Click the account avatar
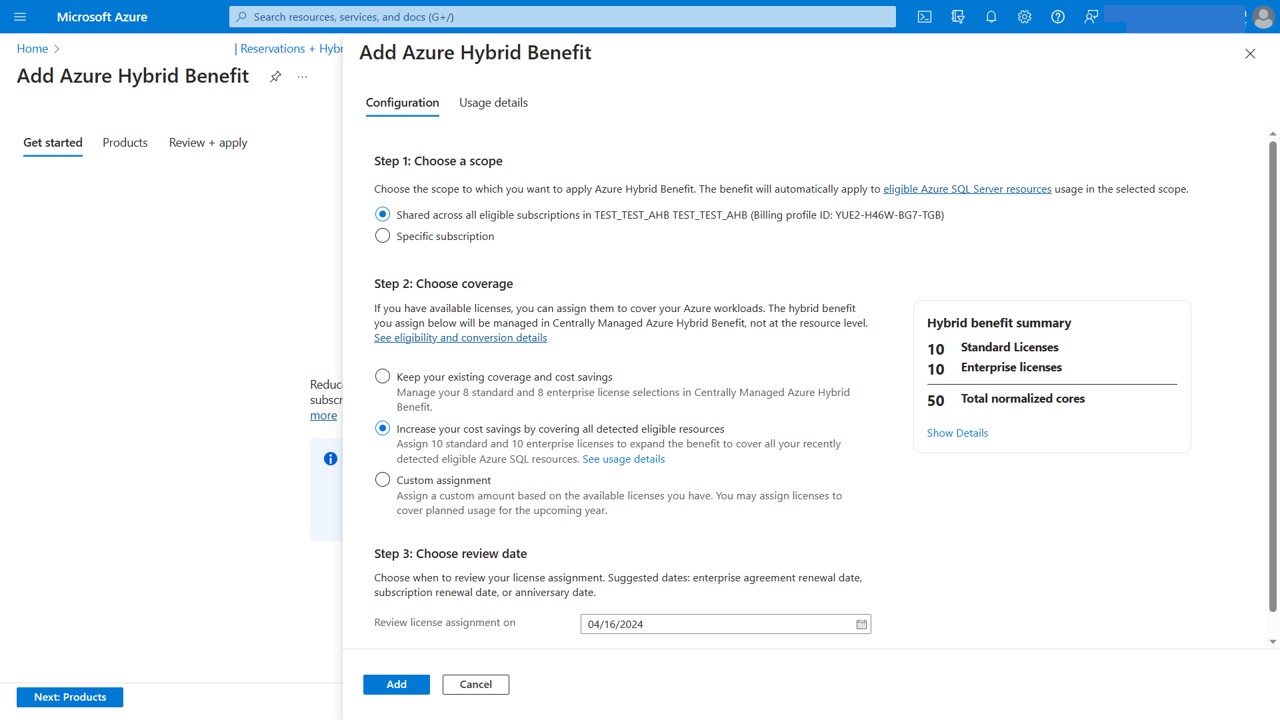 pyautogui.click(x=1262, y=16)
